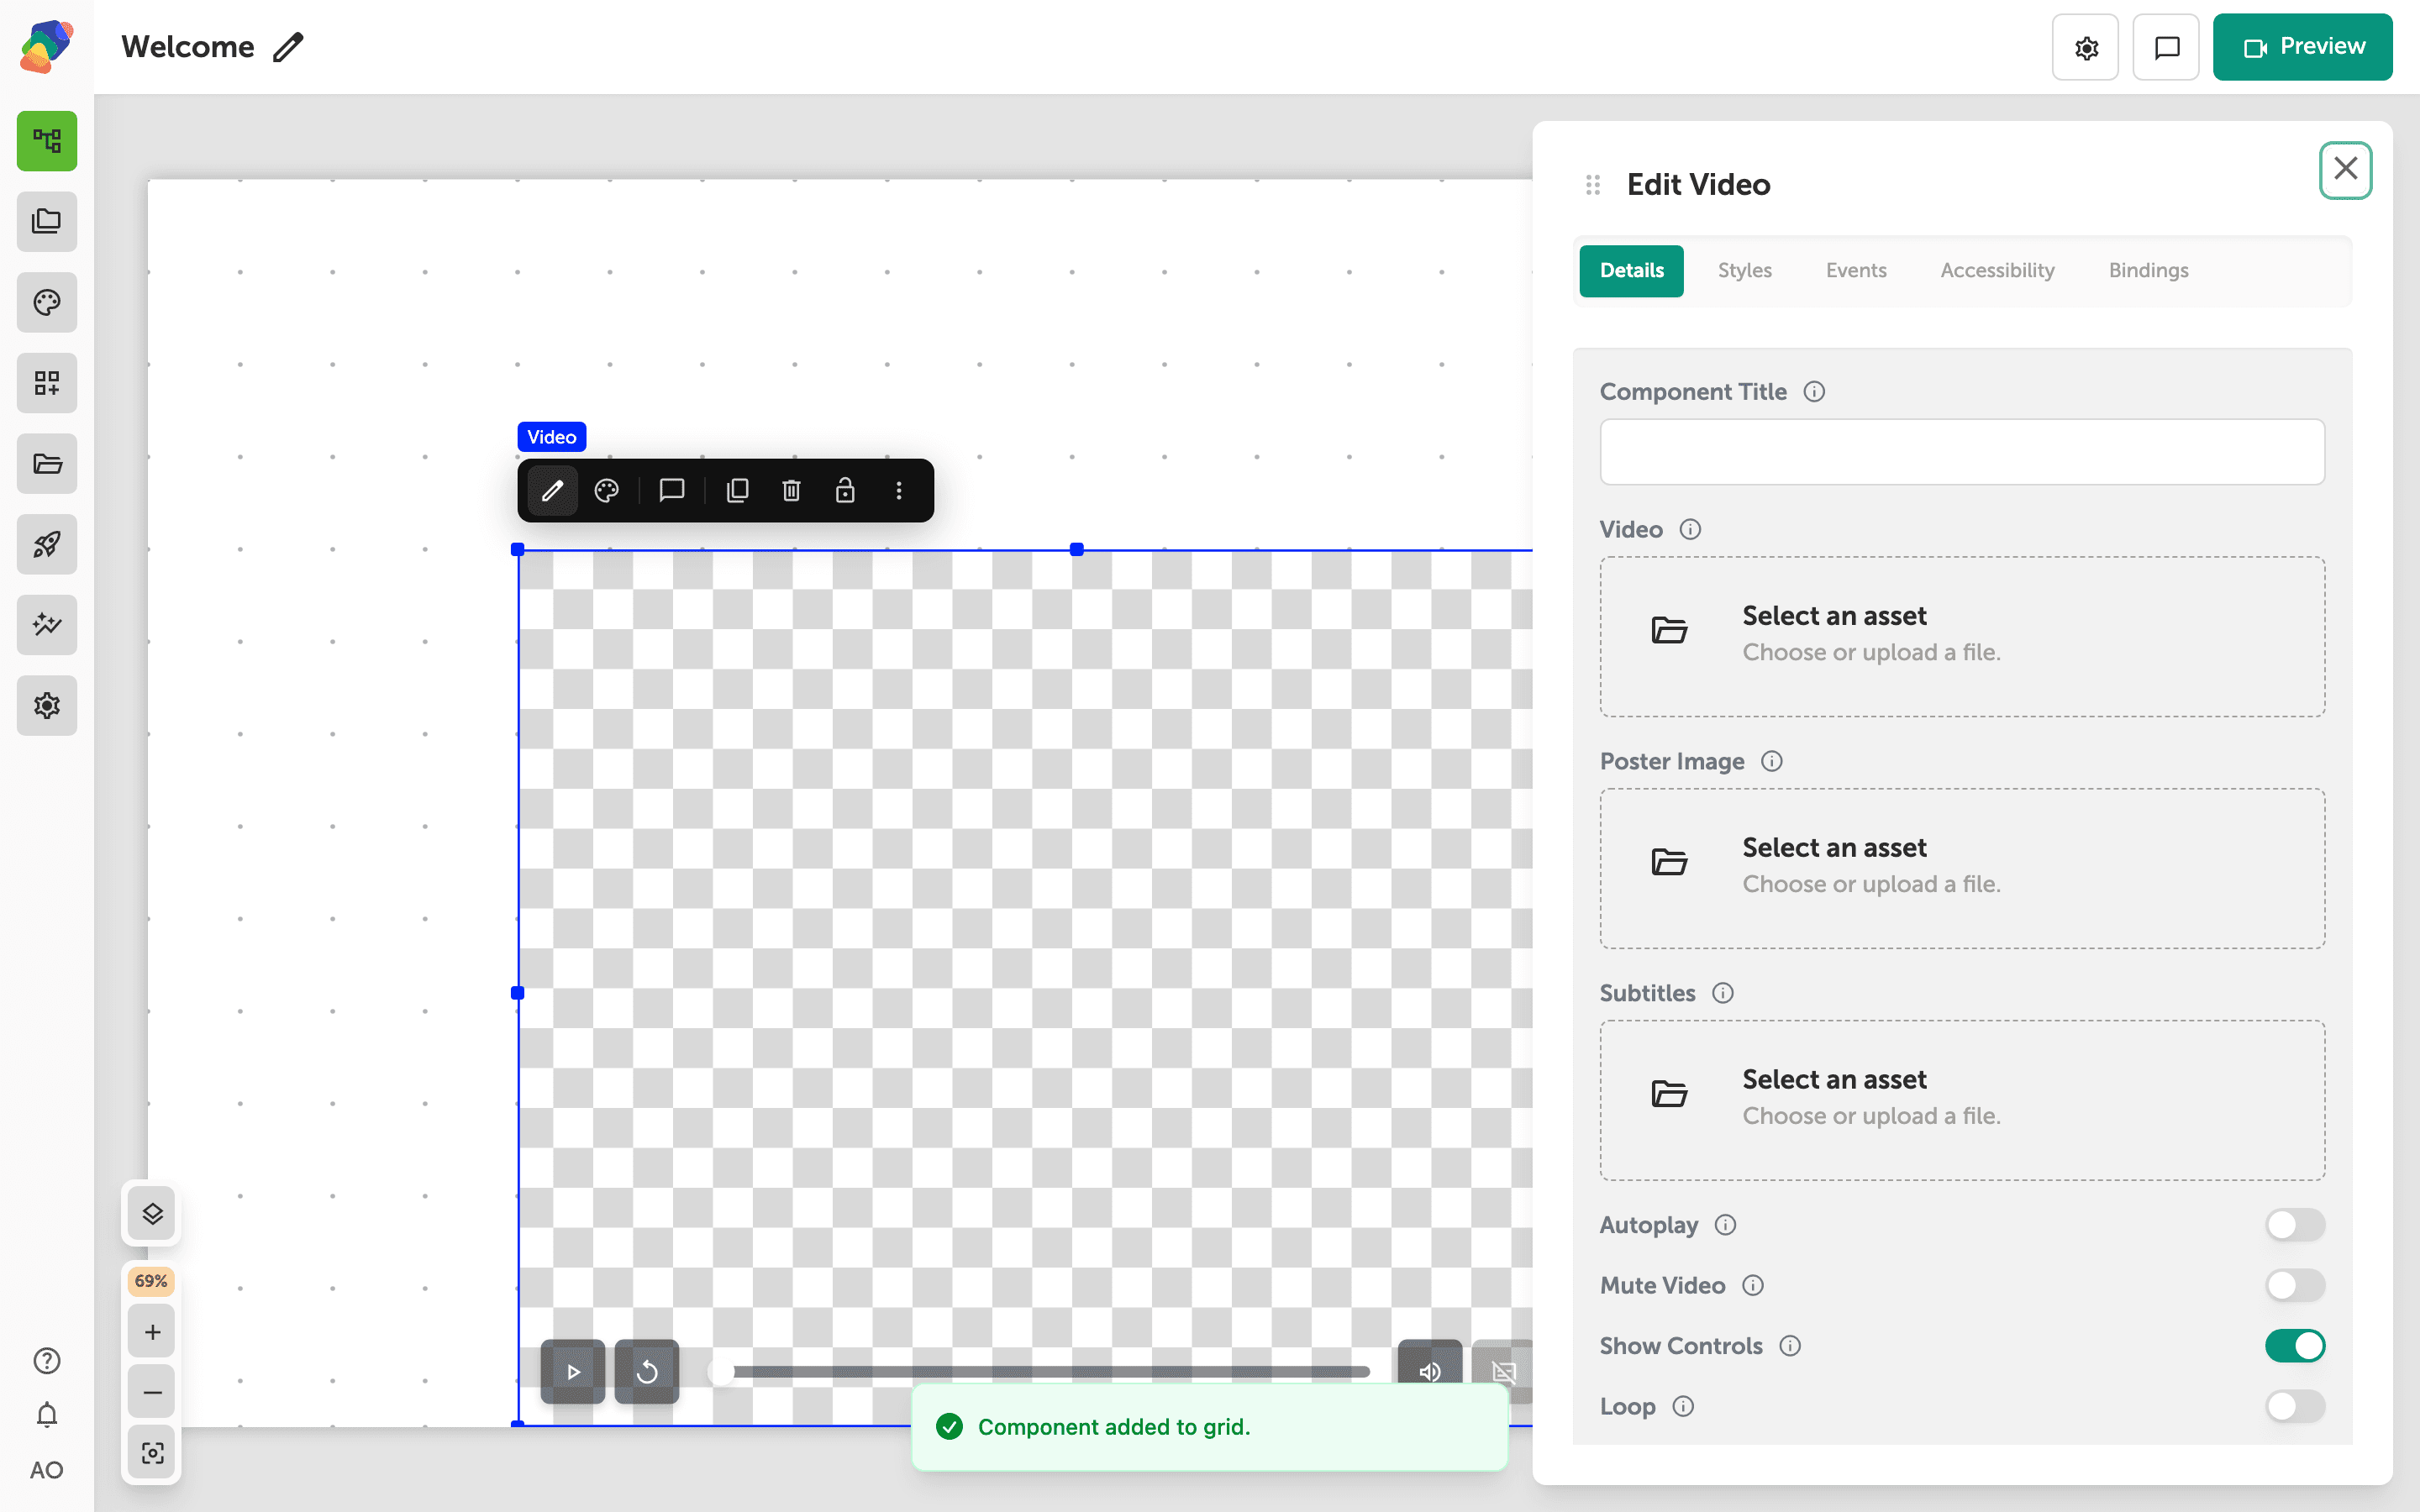Click the pencil icon next to Welcome
Image resolution: width=2420 pixels, height=1512 pixels.
(288, 47)
